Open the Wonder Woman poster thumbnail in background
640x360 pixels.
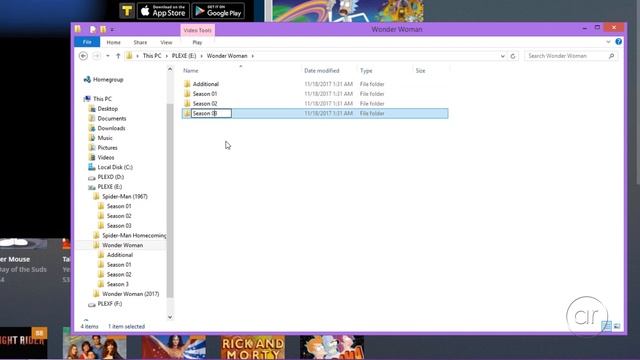pyautogui.click(x=174, y=348)
